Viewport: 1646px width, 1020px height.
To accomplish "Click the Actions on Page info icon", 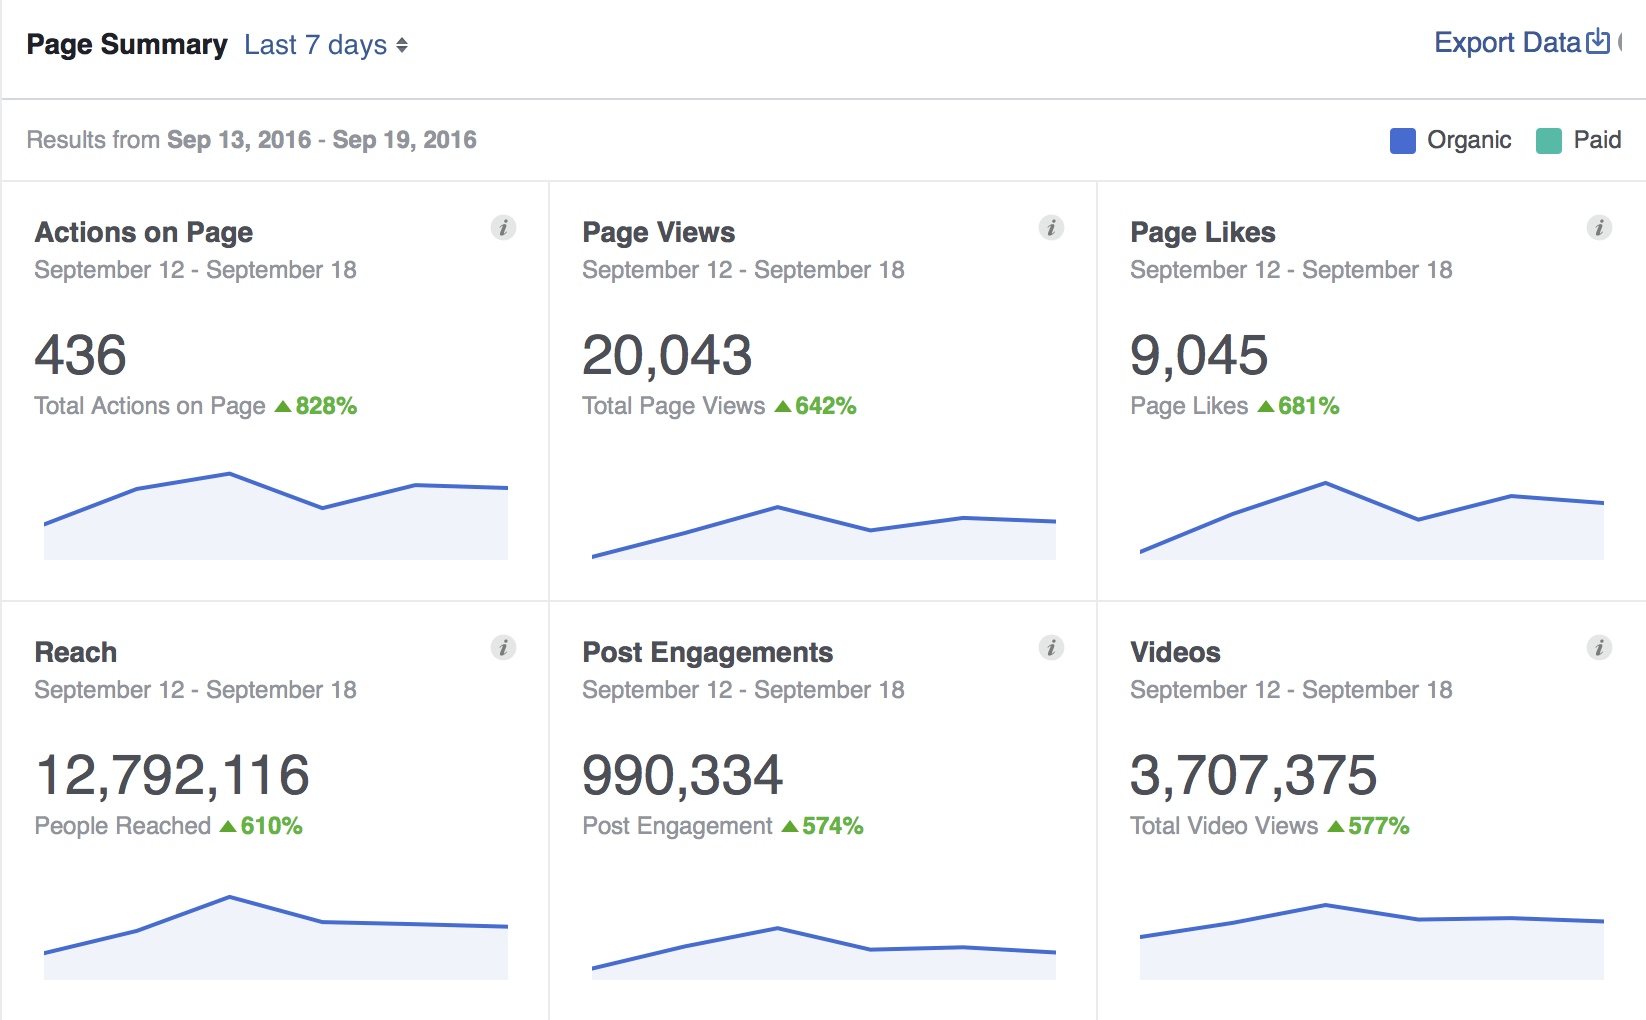I will (x=503, y=228).
